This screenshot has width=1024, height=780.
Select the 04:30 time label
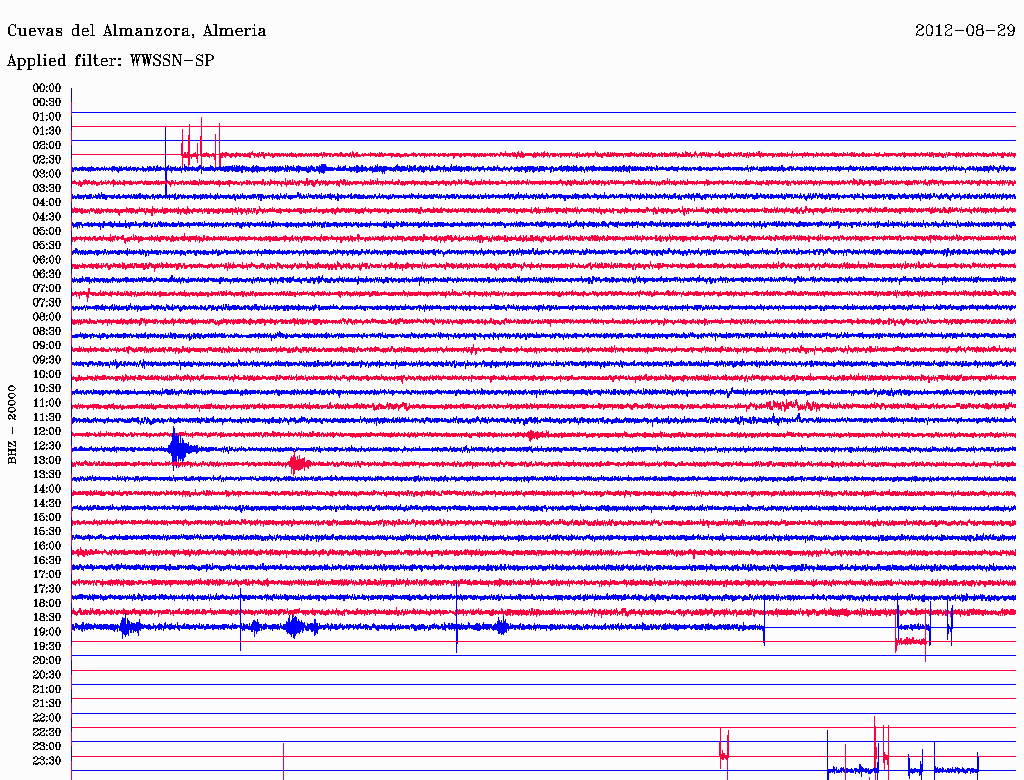[x=47, y=217]
